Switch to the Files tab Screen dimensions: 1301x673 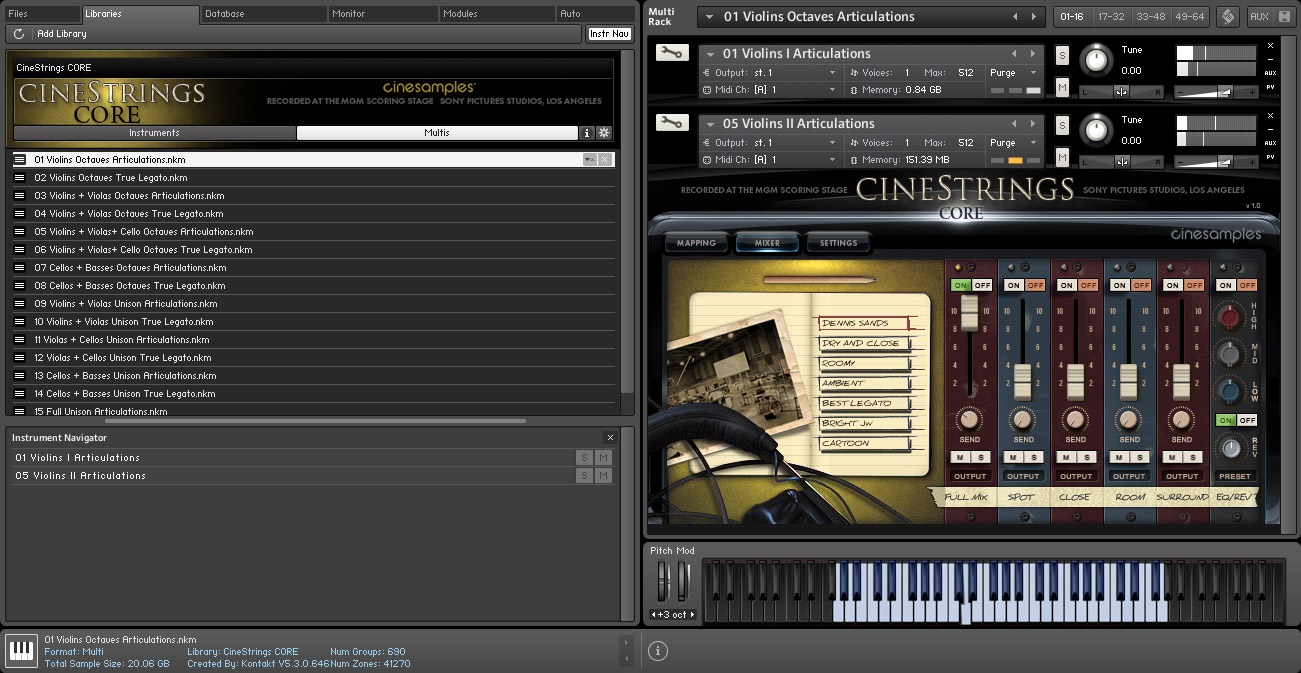pyautogui.click(x=41, y=14)
